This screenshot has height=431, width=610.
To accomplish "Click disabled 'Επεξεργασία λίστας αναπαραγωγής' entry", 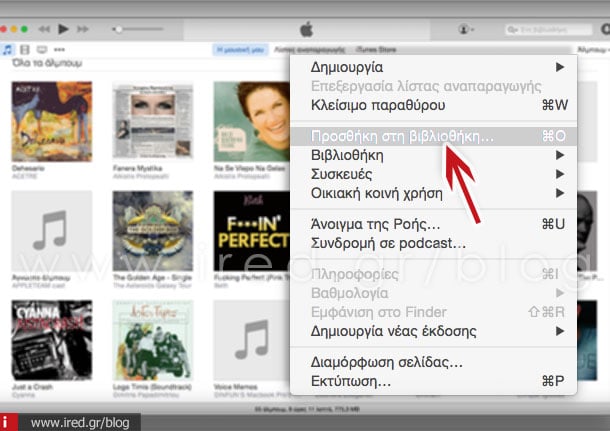I will pos(433,86).
